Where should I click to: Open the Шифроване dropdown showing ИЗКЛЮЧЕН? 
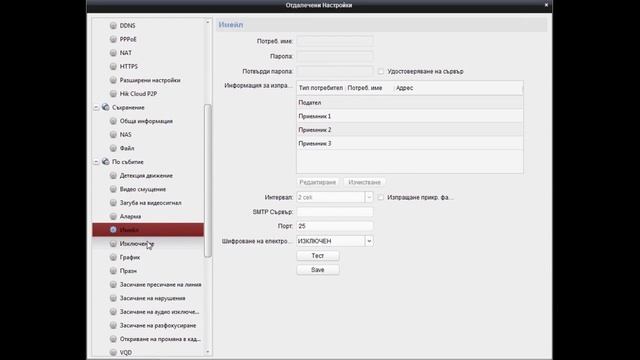369,241
